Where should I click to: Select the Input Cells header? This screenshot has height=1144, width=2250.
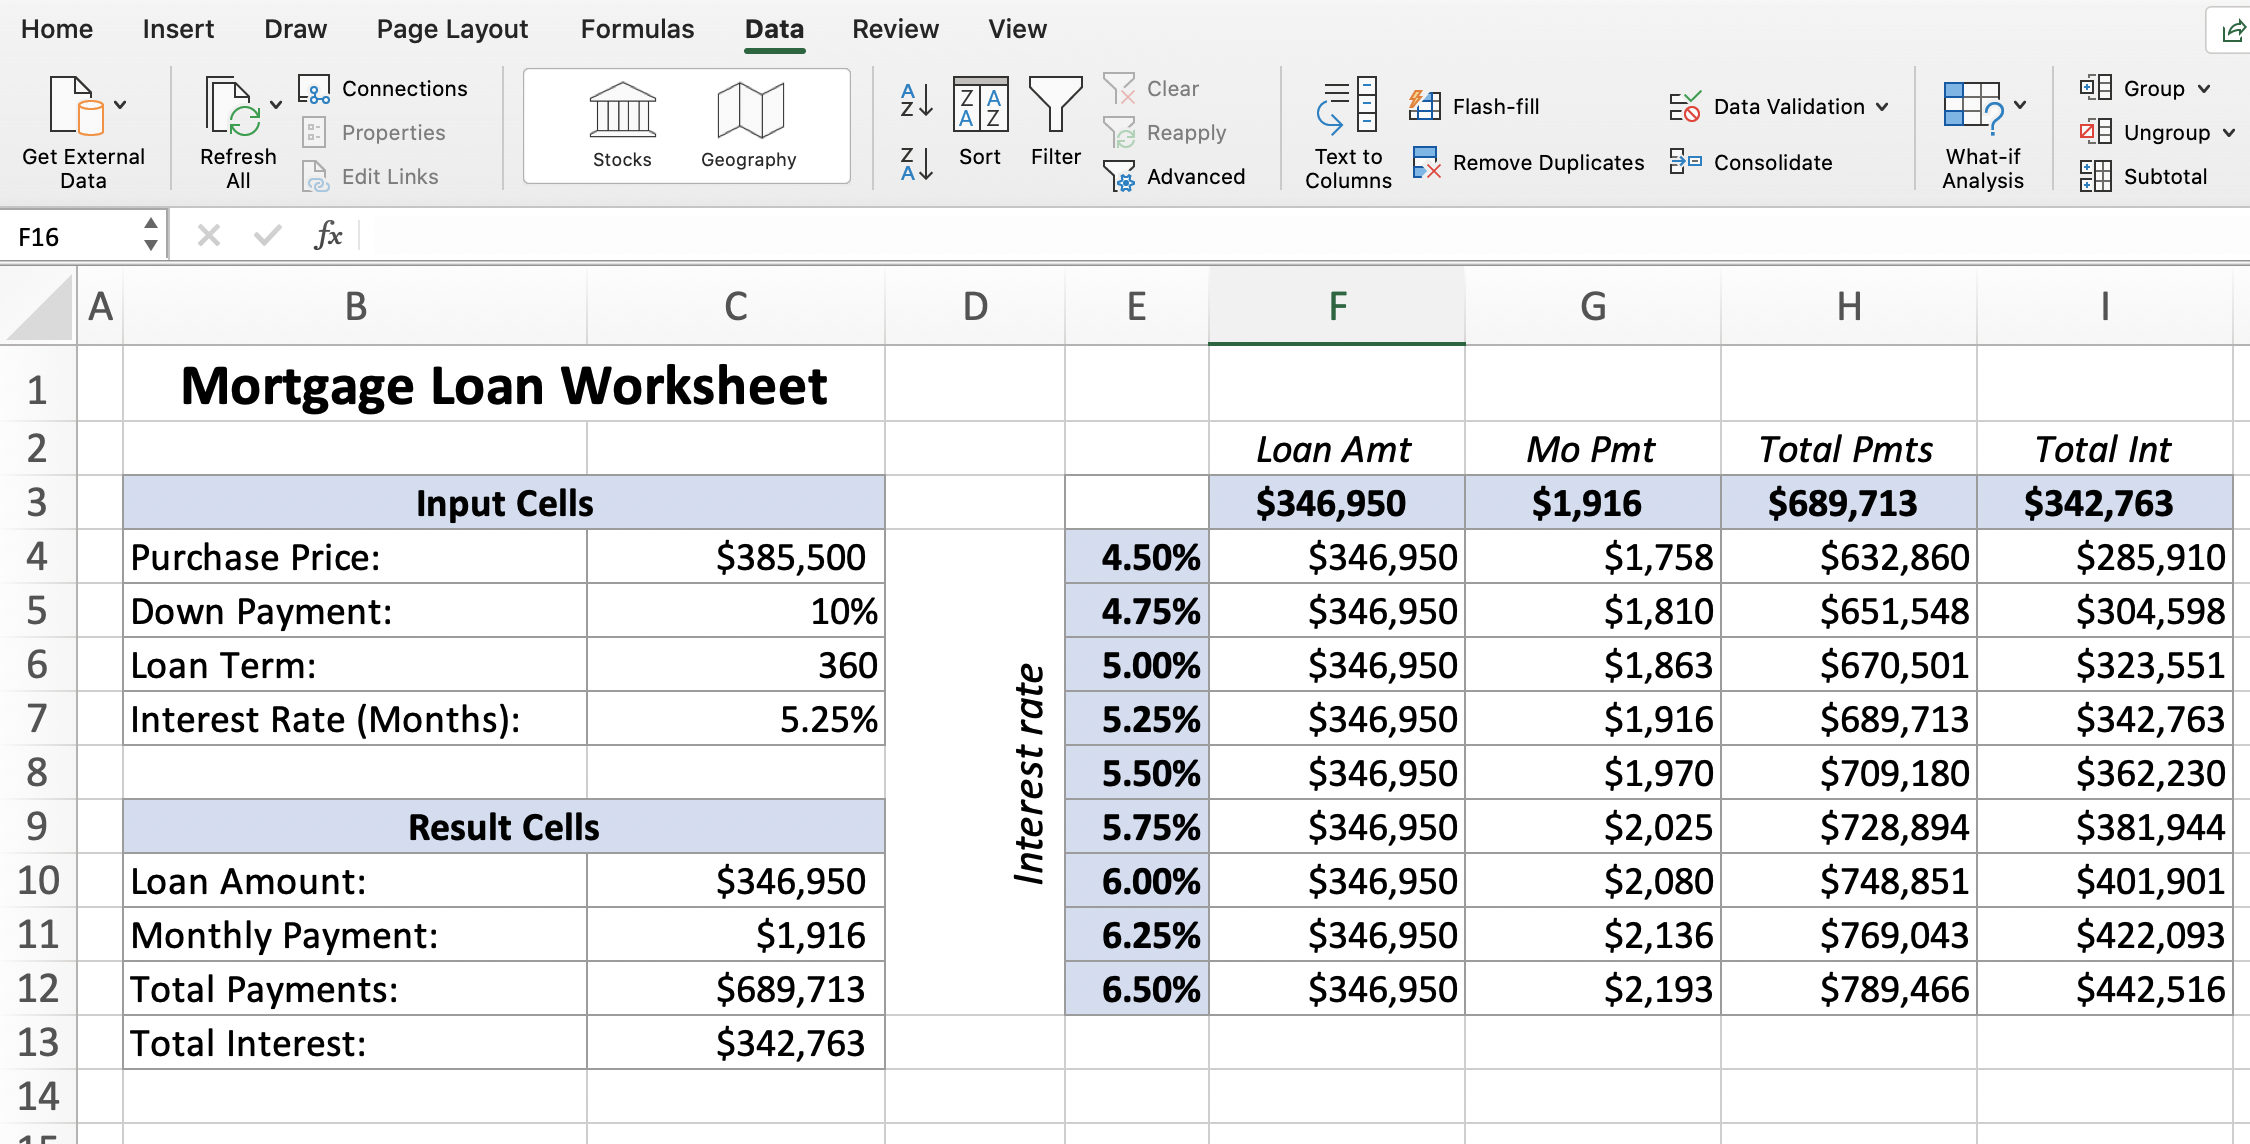[x=504, y=503]
